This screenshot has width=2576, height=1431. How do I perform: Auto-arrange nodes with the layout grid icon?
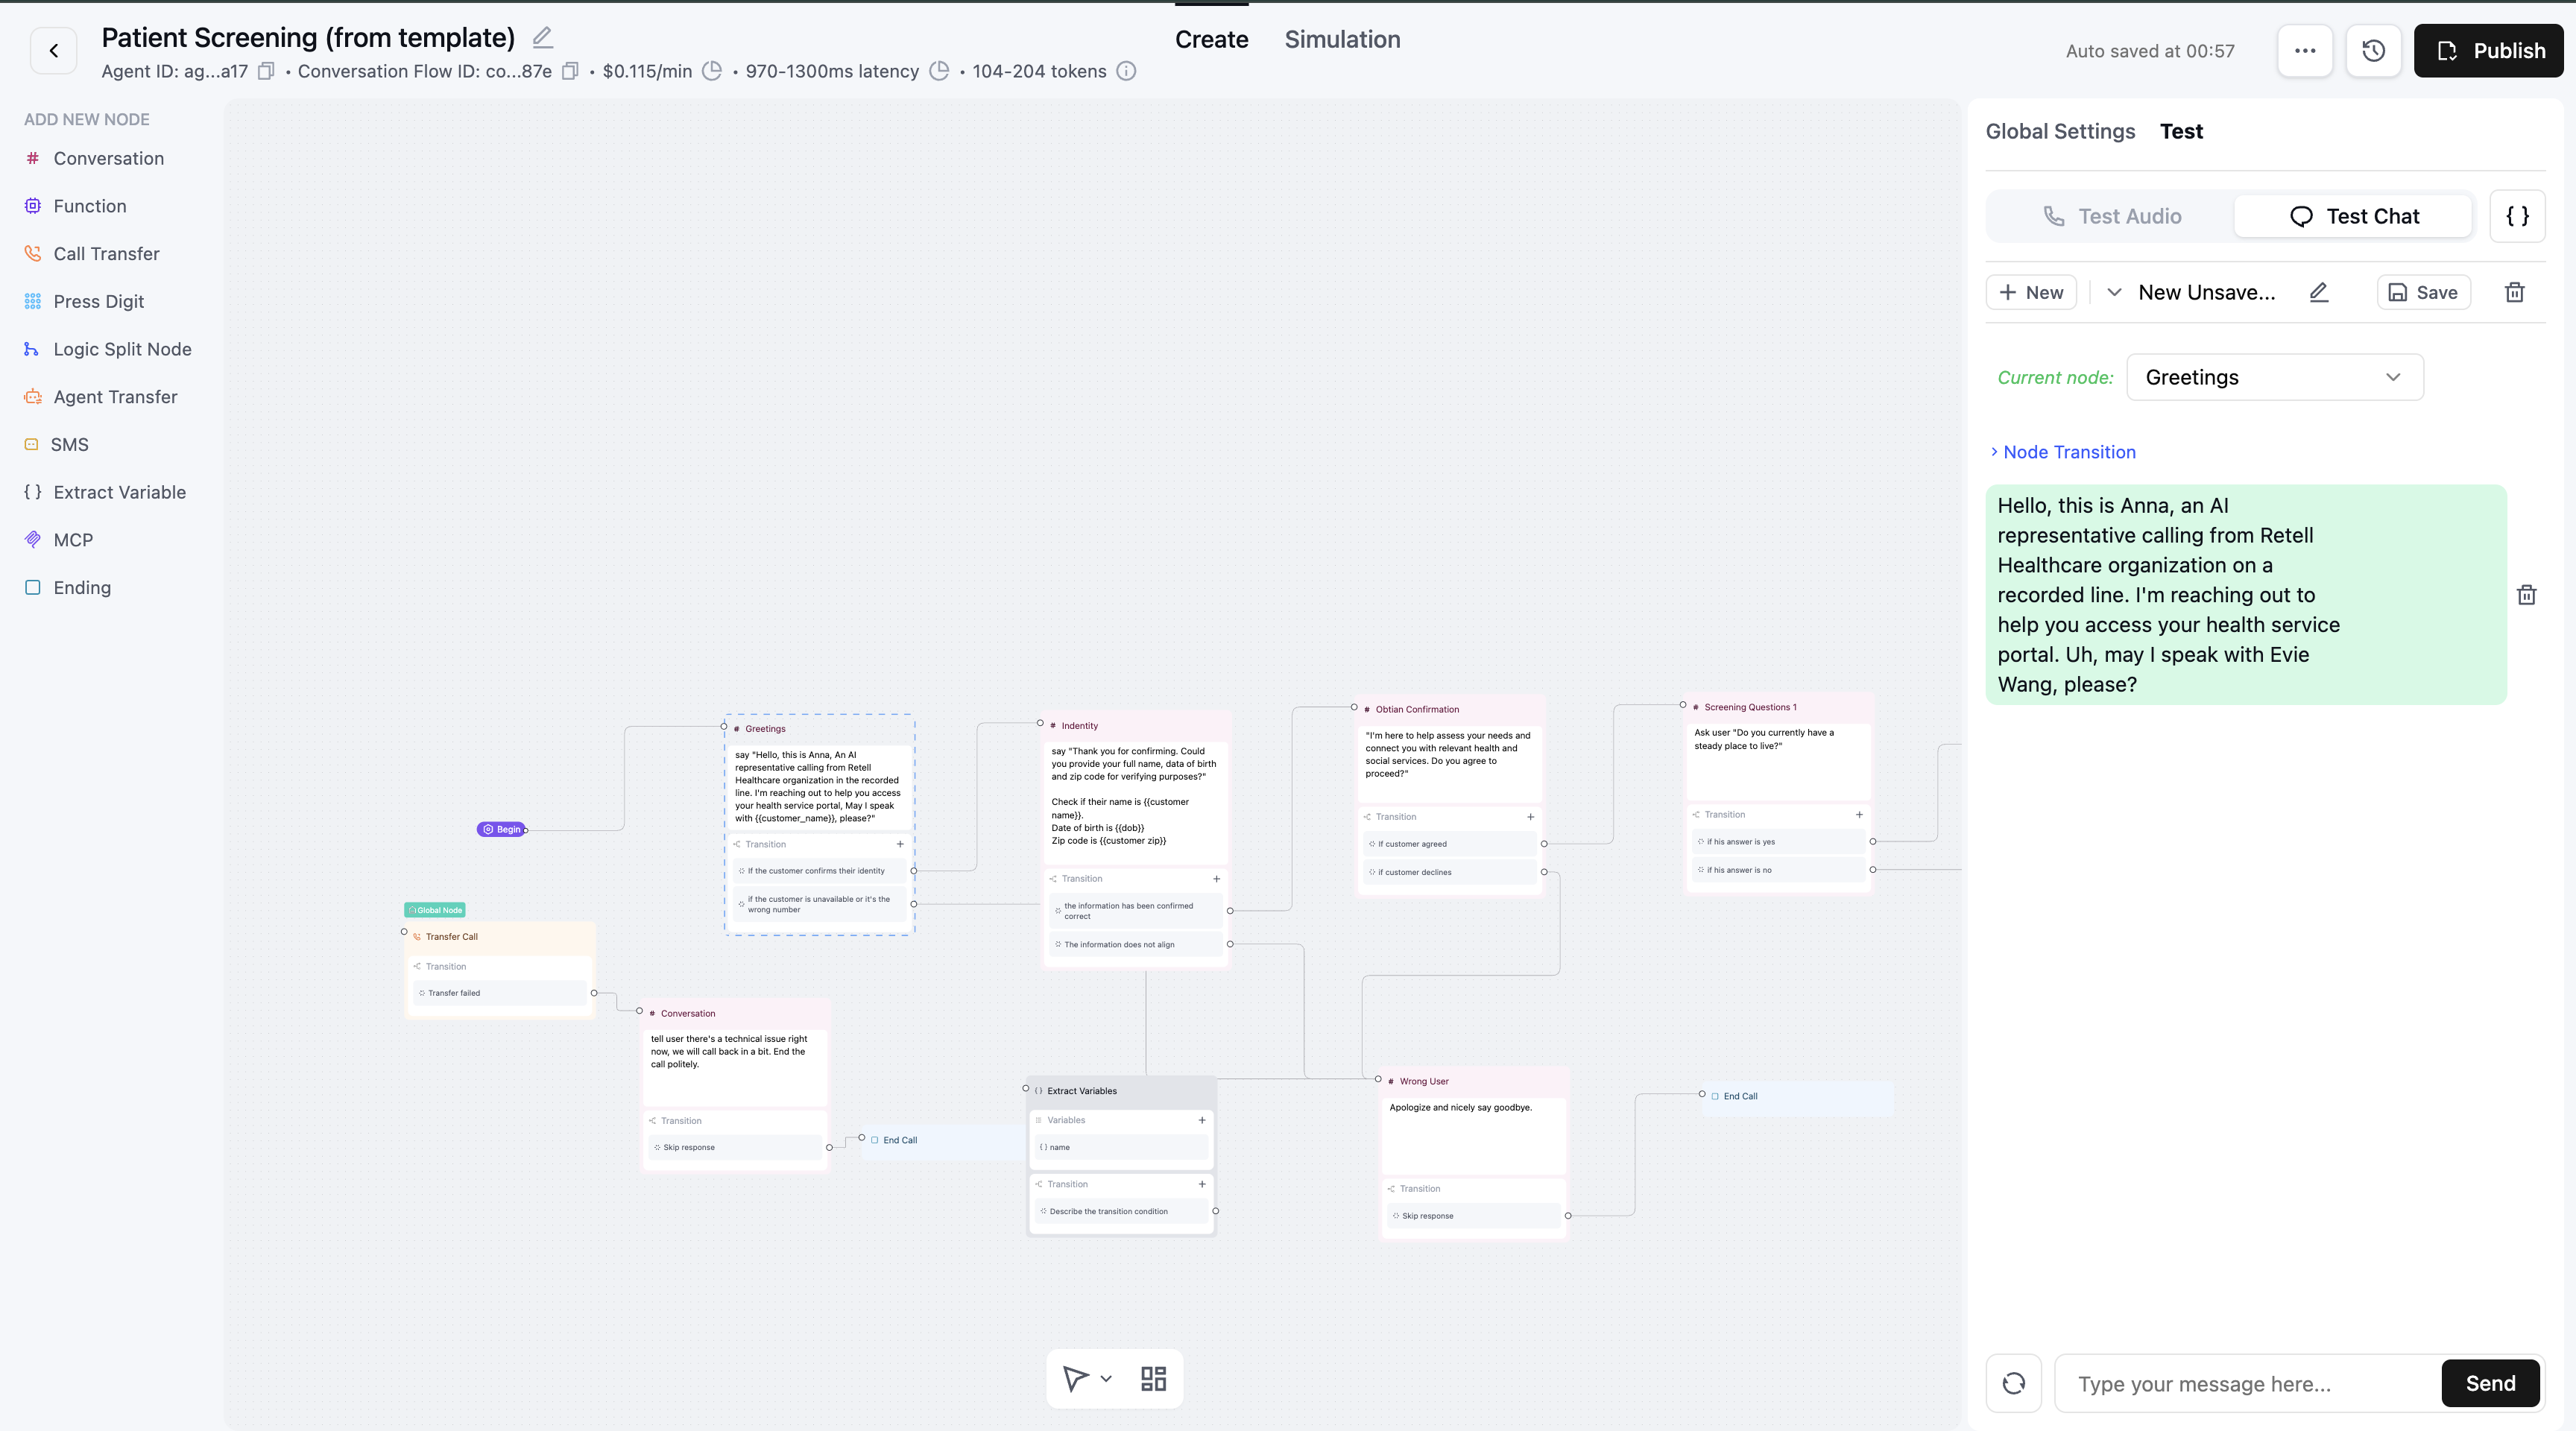coord(1153,1379)
